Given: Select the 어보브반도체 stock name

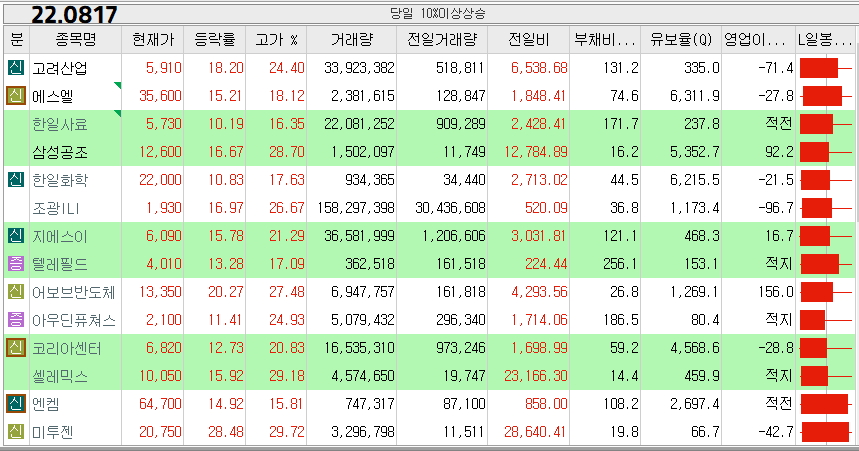Looking at the screenshot, I should pyautogui.click(x=73, y=293).
